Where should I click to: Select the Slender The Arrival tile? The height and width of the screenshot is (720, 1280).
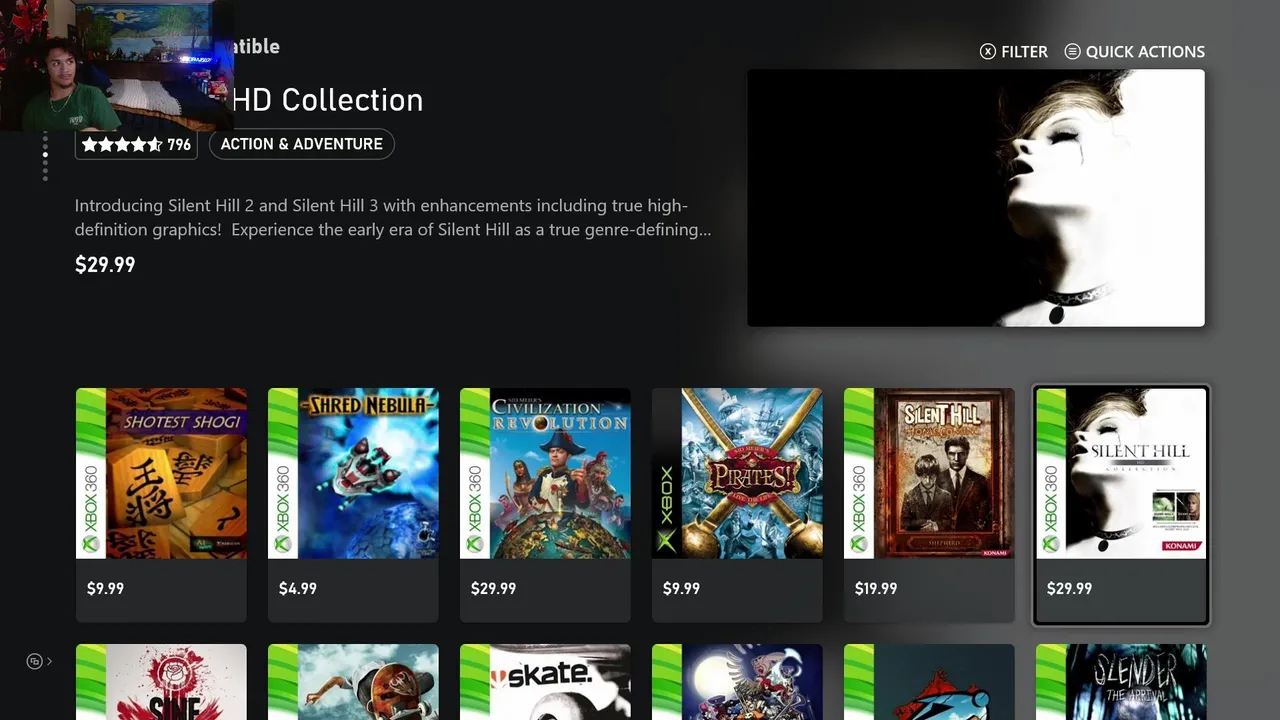point(1121,682)
